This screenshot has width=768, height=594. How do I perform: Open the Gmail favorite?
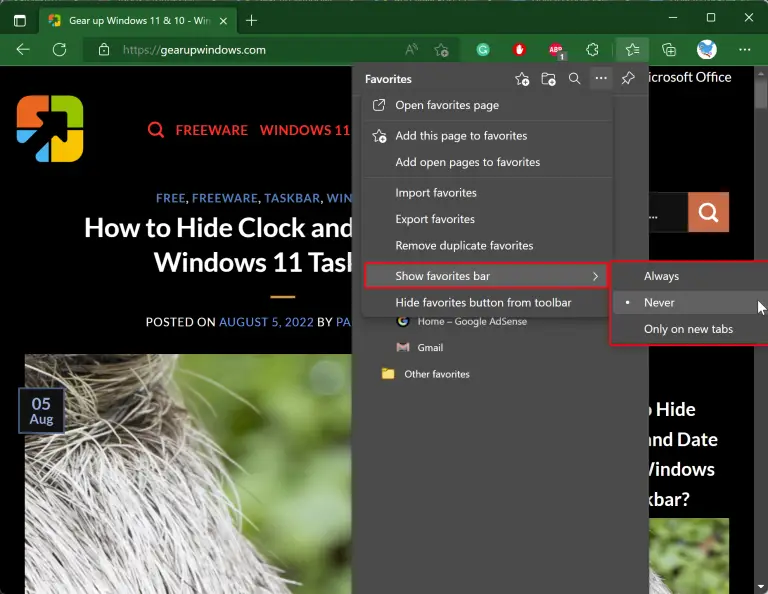coord(420,348)
